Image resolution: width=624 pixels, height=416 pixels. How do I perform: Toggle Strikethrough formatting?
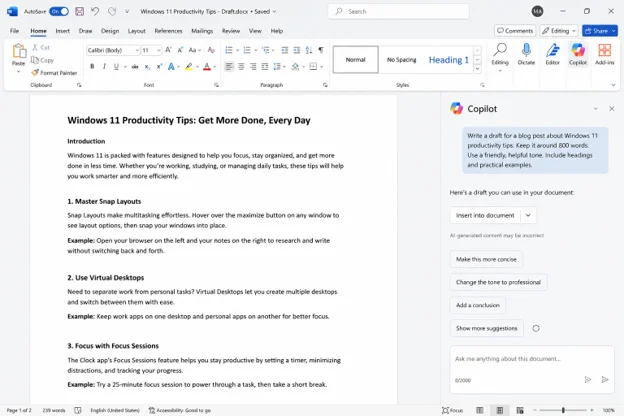point(135,66)
